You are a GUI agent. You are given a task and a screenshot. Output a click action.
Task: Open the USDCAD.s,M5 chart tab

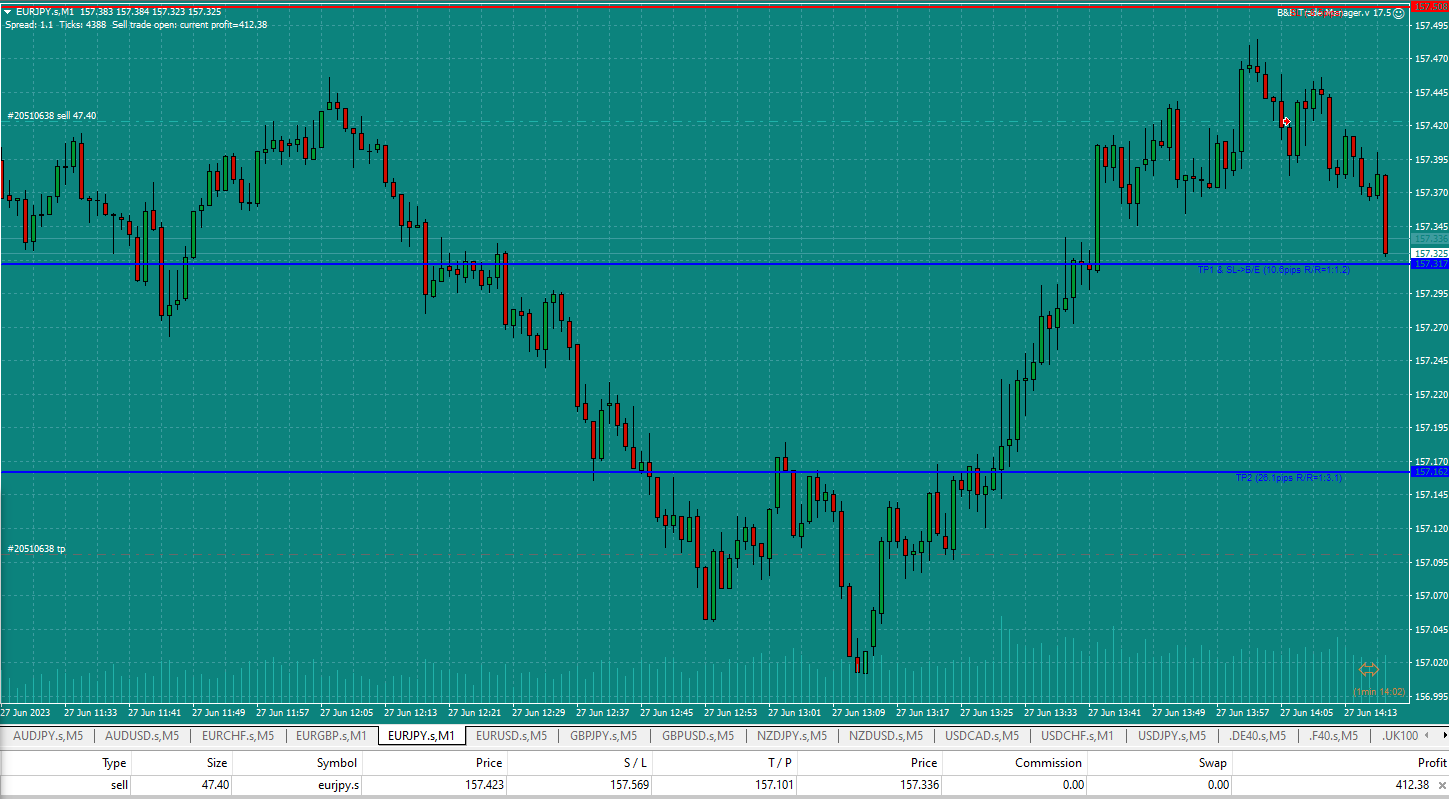coord(982,736)
